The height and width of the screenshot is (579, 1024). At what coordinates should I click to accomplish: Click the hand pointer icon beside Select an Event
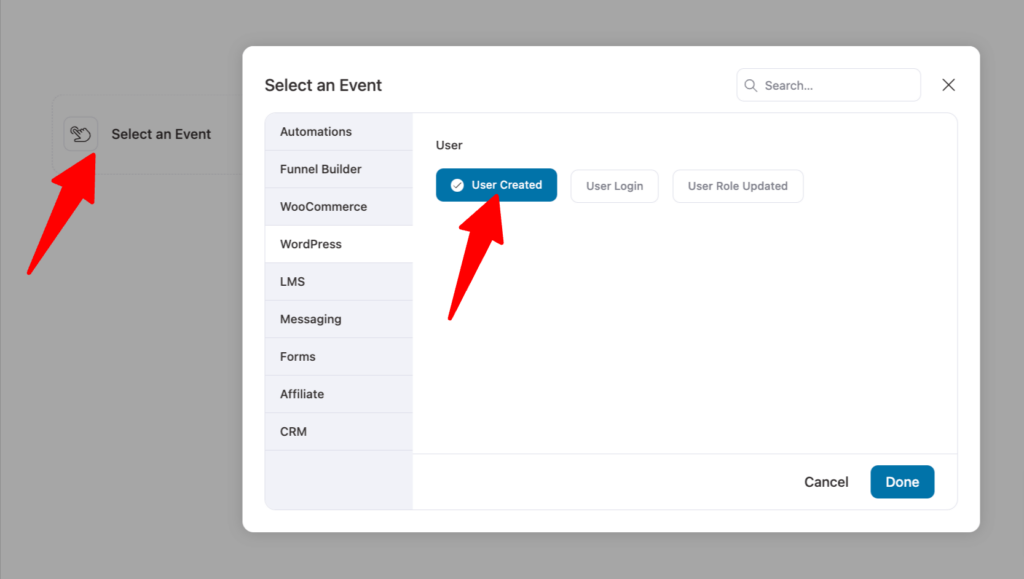click(80, 133)
